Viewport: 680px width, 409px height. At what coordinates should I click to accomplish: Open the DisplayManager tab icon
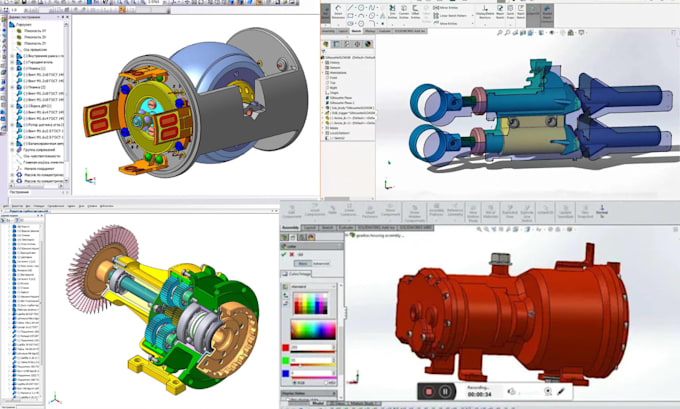pyautogui.click(x=368, y=44)
